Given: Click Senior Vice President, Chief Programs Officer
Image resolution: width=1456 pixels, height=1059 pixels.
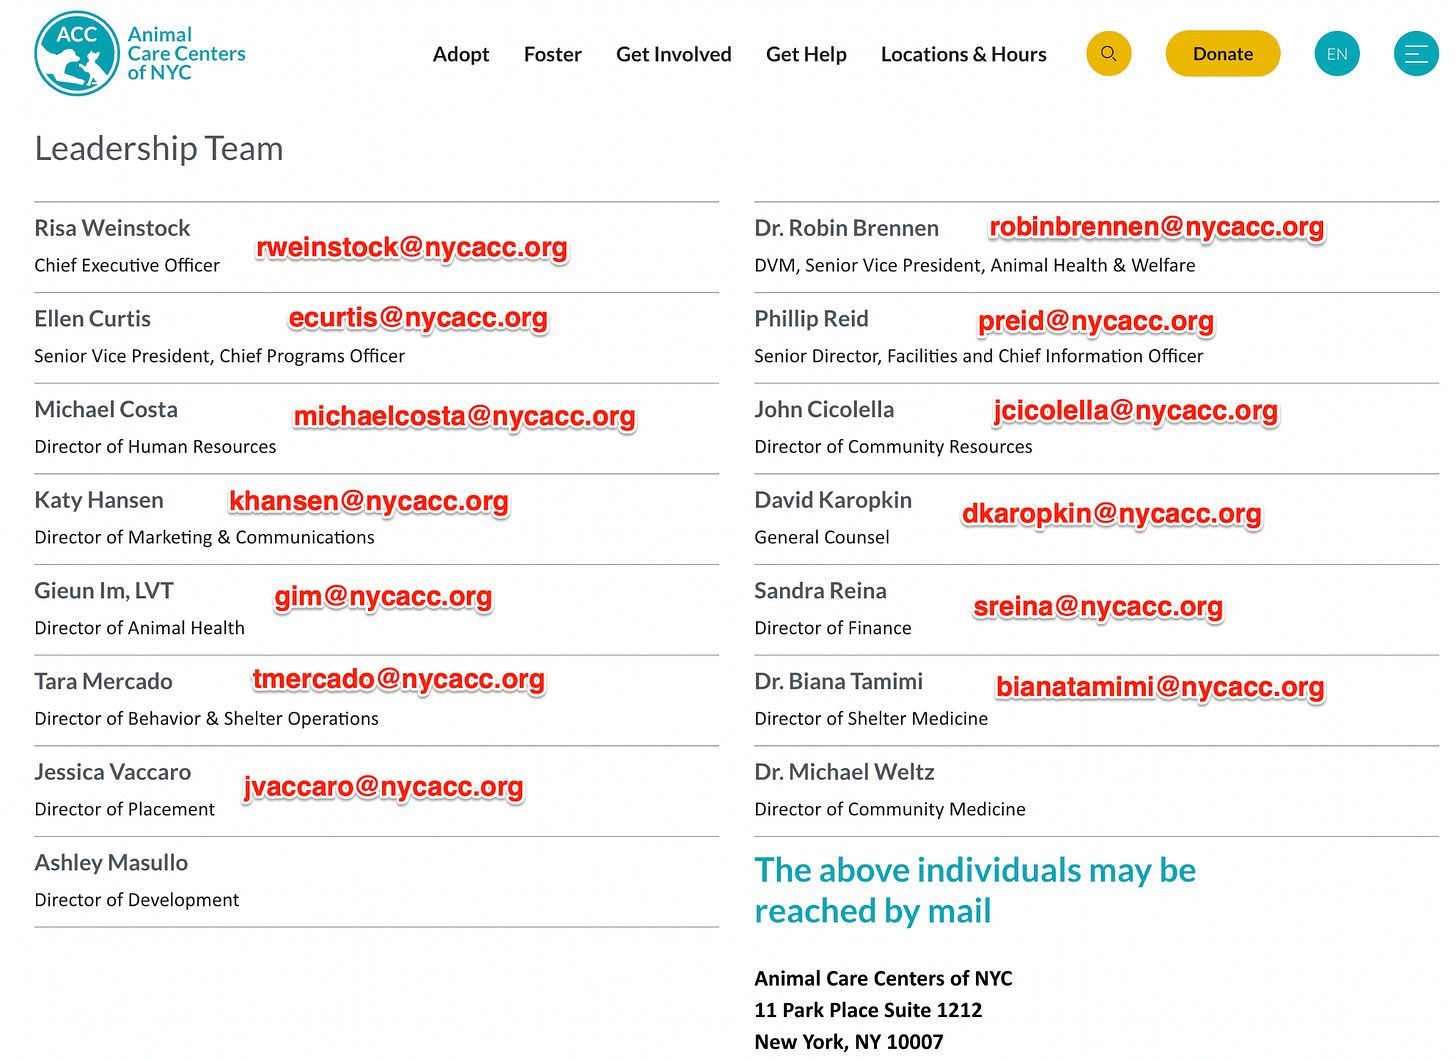Looking at the screenshot, I should click(219, 356).
